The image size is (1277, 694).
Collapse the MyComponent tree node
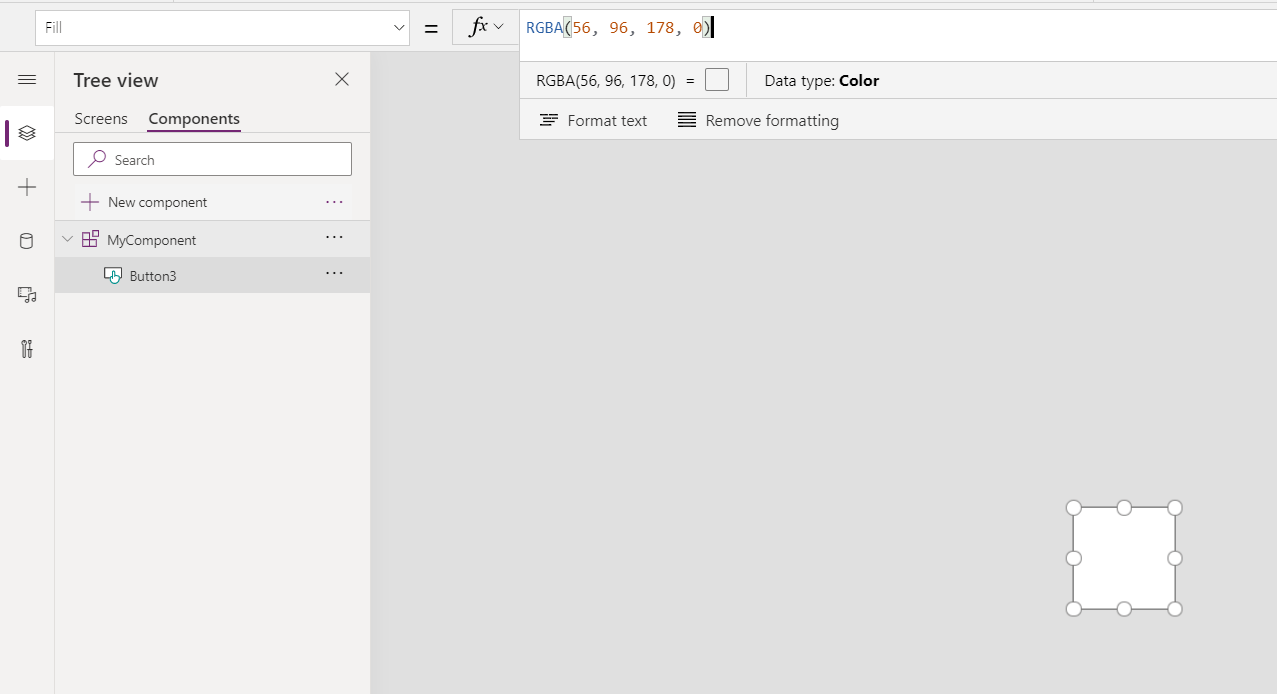click(68, 239)
